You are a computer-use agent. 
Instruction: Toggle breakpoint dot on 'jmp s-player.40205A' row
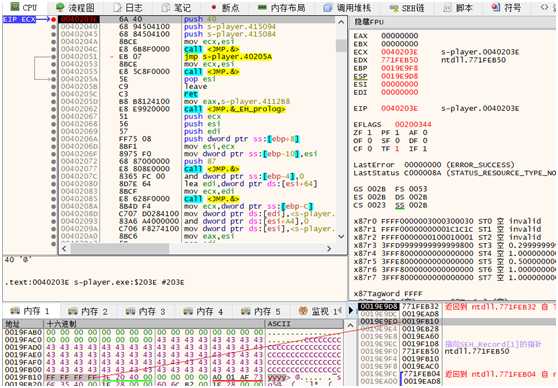click(53, 57)
